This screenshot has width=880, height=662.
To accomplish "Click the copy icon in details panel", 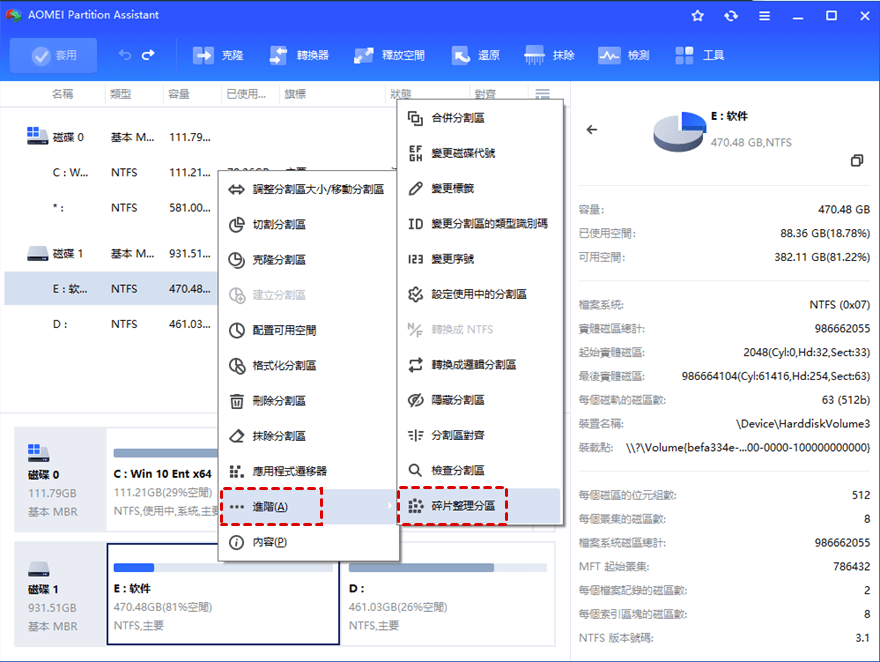I will 857,160.
